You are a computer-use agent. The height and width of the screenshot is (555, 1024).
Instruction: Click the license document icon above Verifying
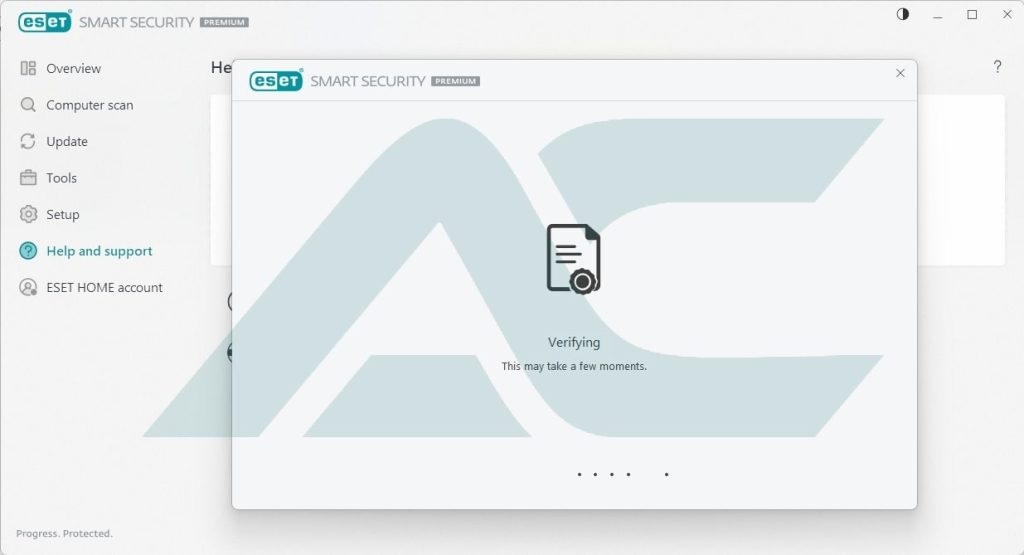[573, 259]
